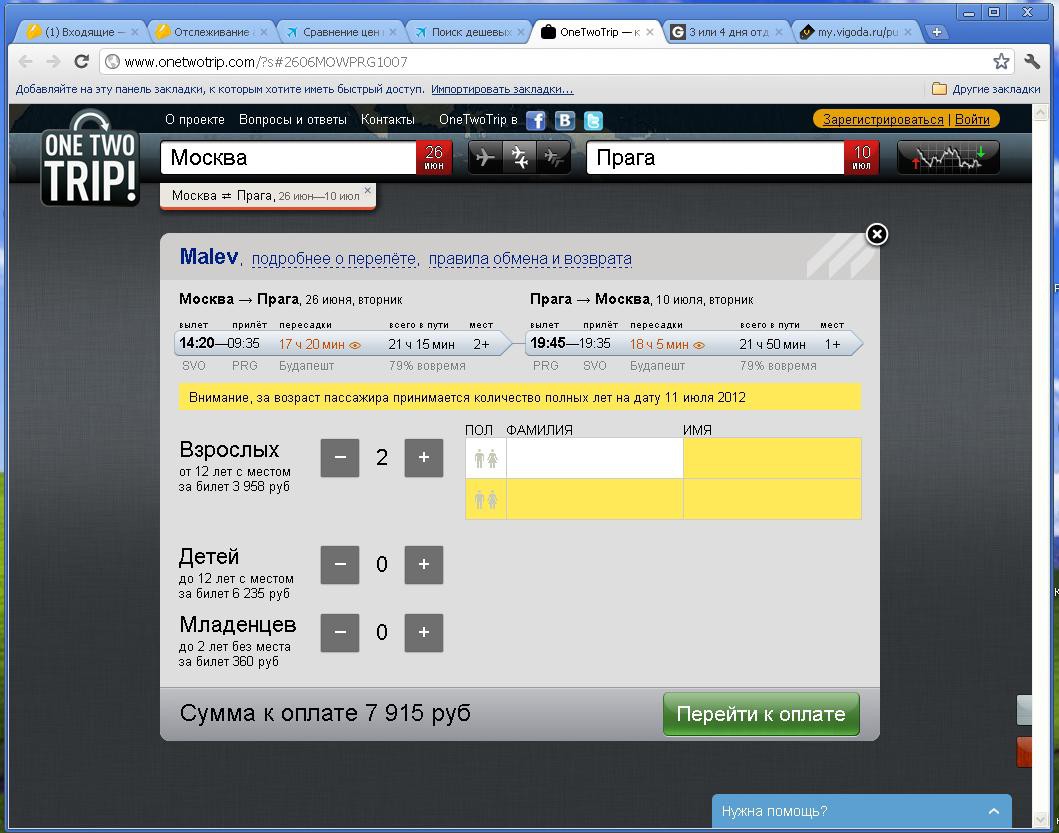Decrease number of children
Viewport: 1059px width, 833px height.
(340, 565)
